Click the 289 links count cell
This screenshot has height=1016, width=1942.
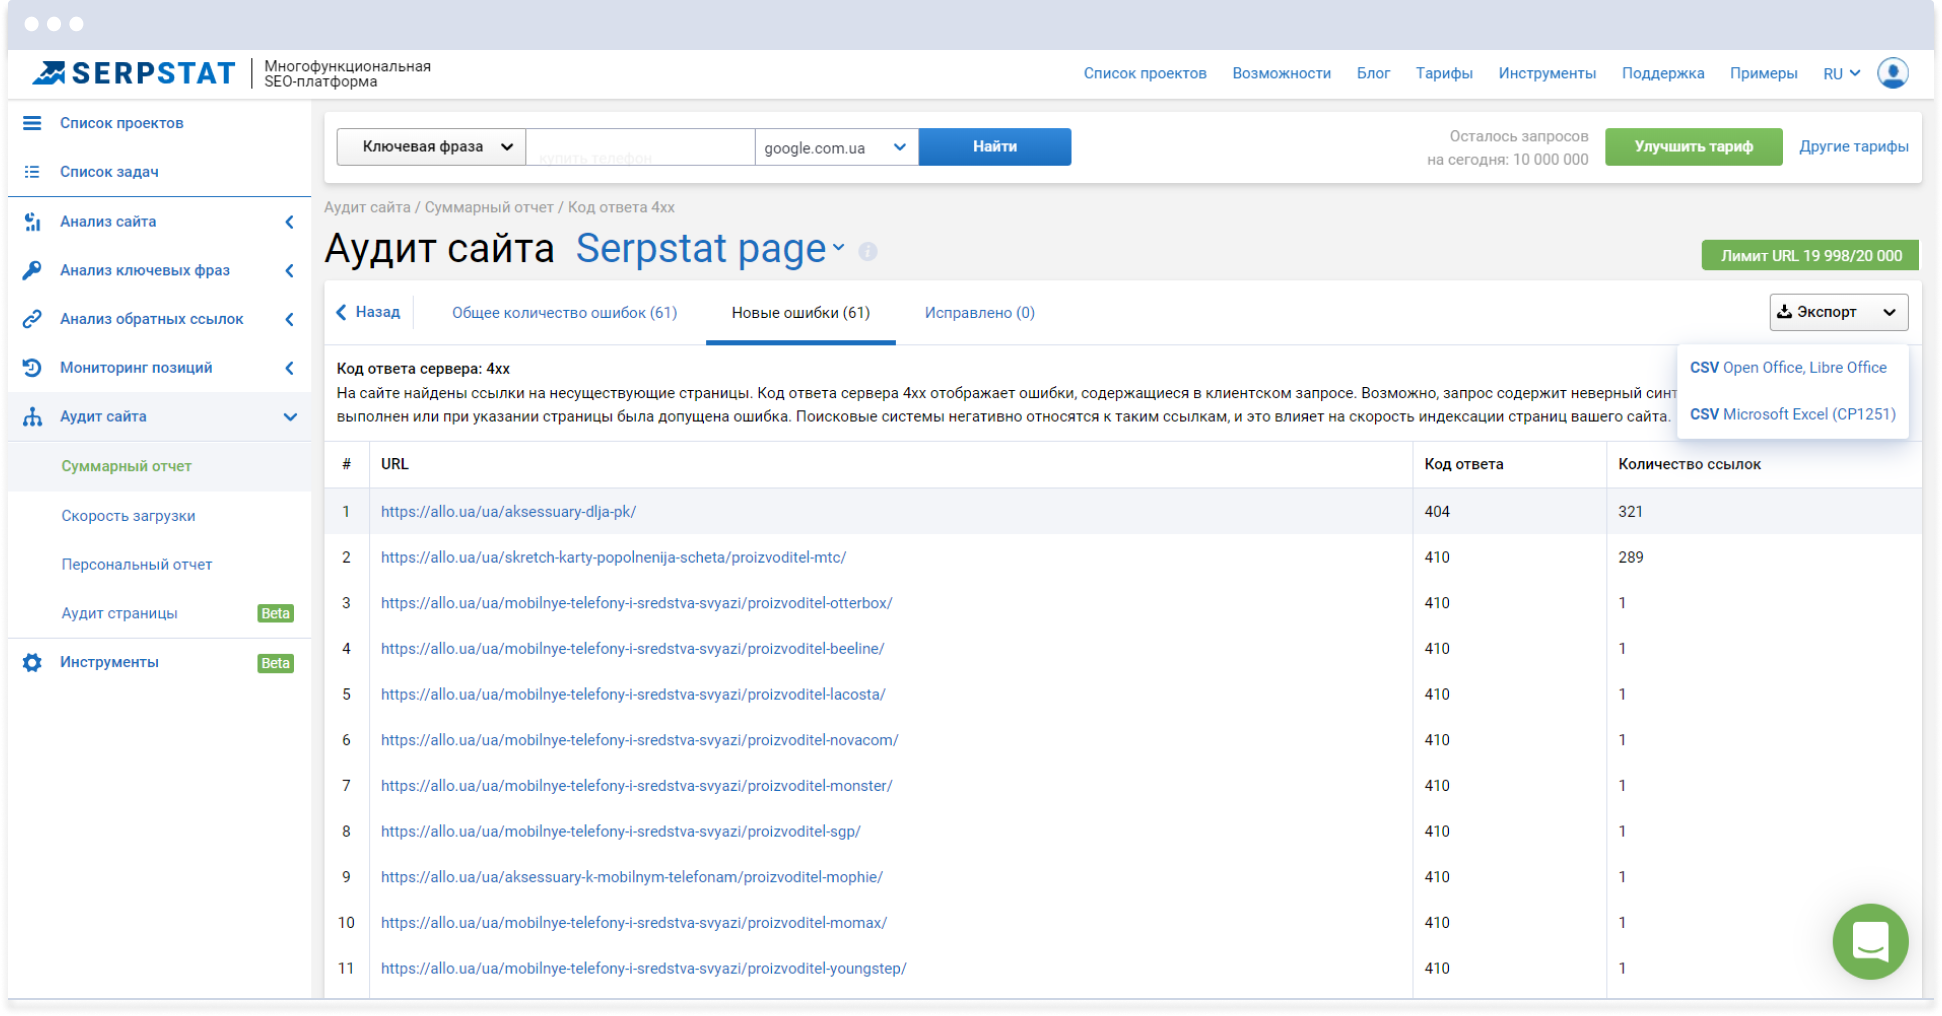click(x=1630, y=558)
